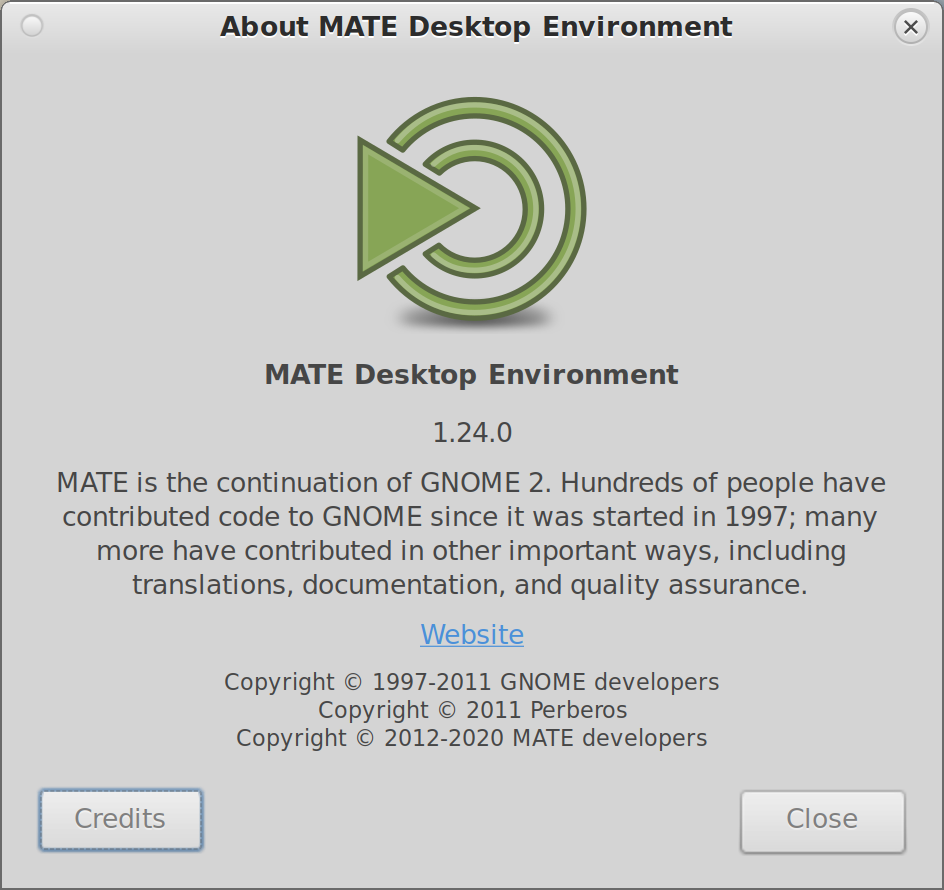The image size is (944, 890).
Task: Click the X icon in the title bar
Action: 910,27
